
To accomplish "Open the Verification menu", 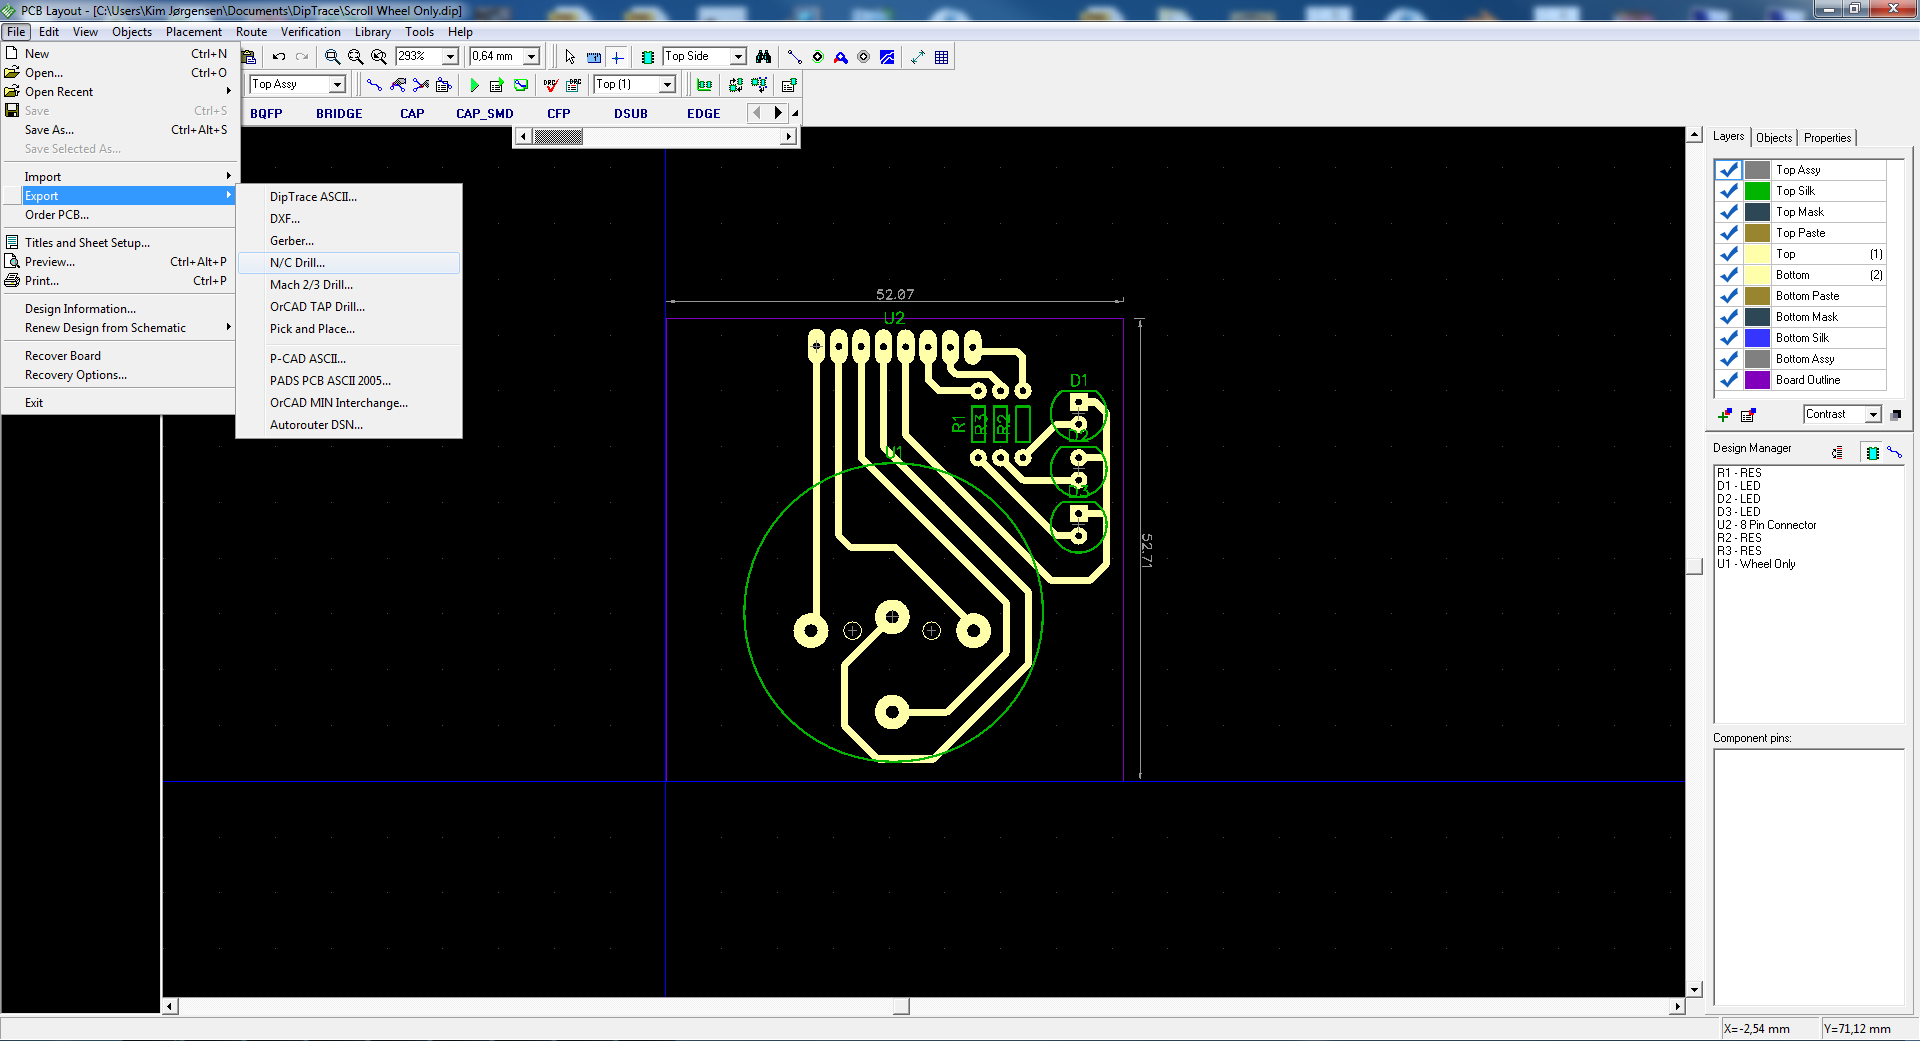I will pyautogui.click(x=310, y=32).
